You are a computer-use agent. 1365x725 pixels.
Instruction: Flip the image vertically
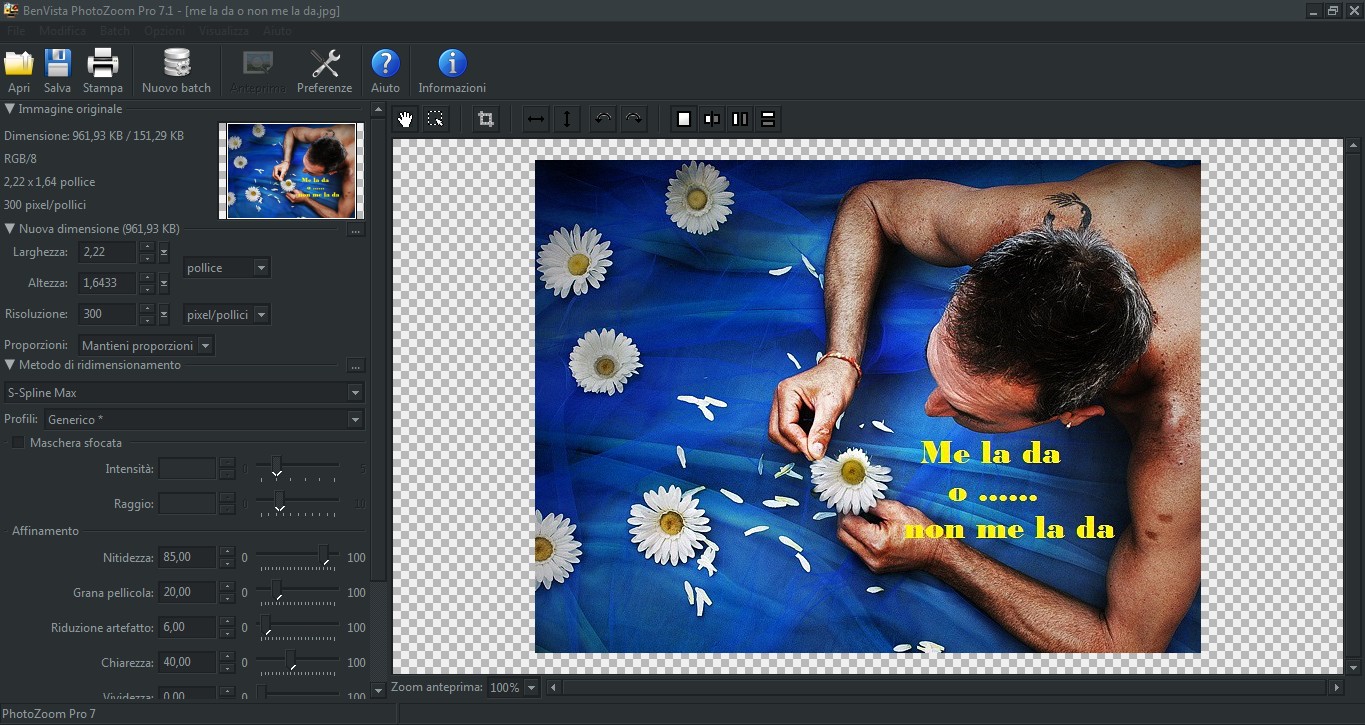(x=567, y=119)
